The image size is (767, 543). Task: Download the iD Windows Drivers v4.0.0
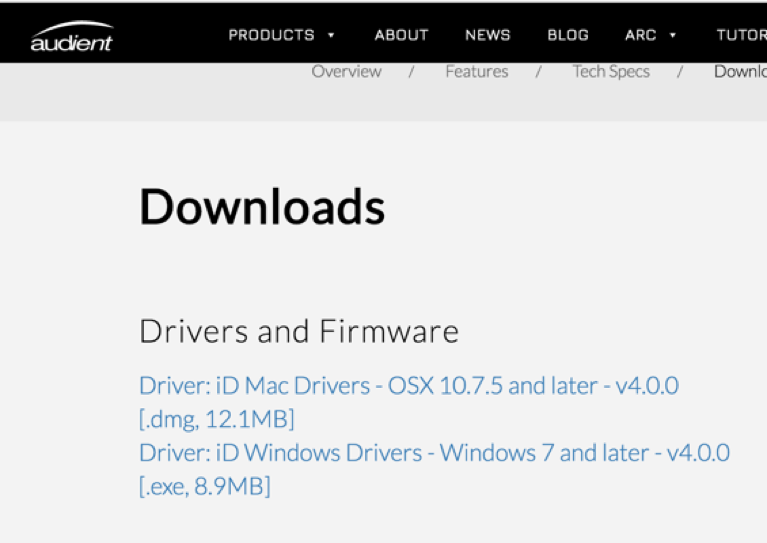(x=434, y=469)
